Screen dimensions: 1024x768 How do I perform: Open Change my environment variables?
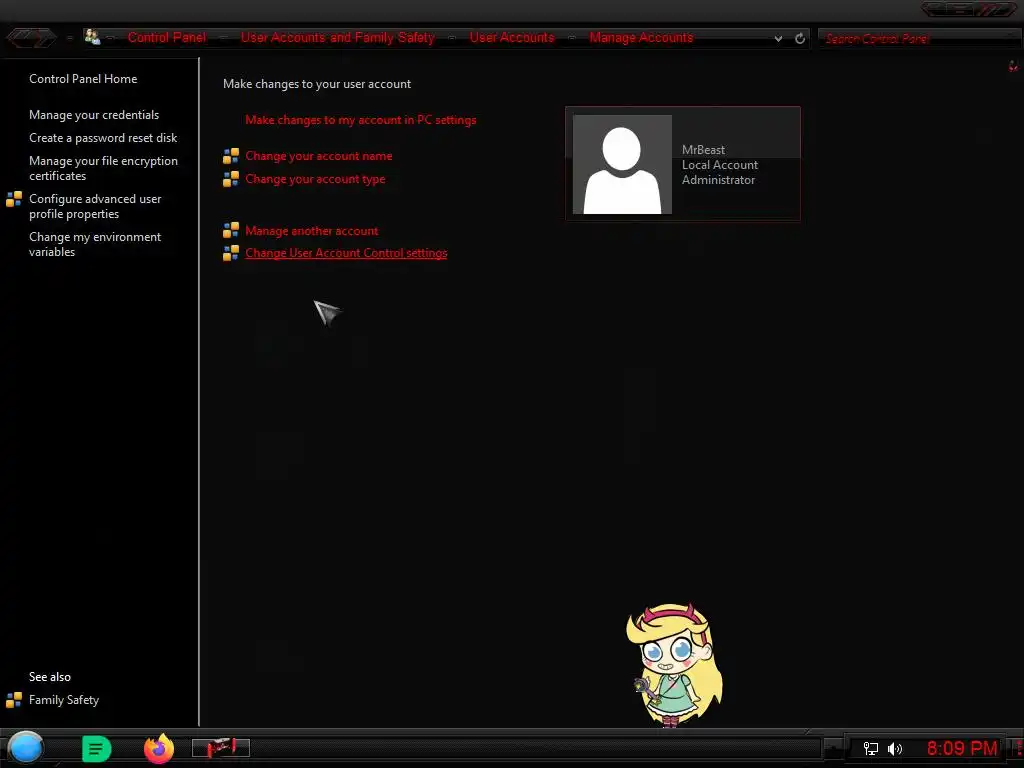[x=95, y=244]
